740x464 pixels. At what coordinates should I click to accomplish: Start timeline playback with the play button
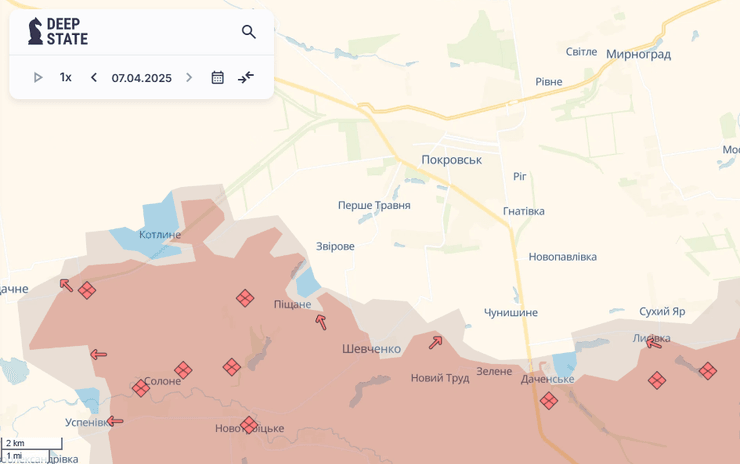pyautogui.click(x=38, y=77)
